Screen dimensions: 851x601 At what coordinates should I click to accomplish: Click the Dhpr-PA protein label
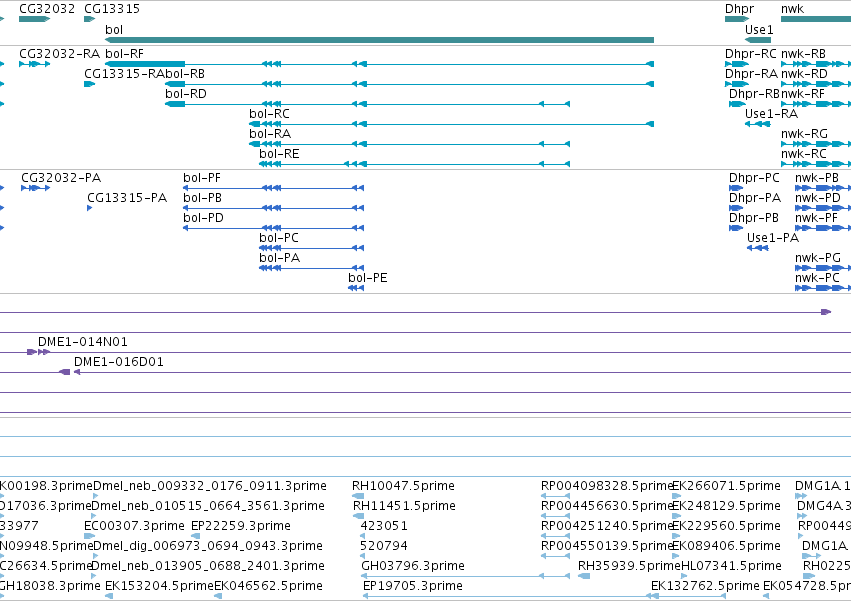click(755, 198)
